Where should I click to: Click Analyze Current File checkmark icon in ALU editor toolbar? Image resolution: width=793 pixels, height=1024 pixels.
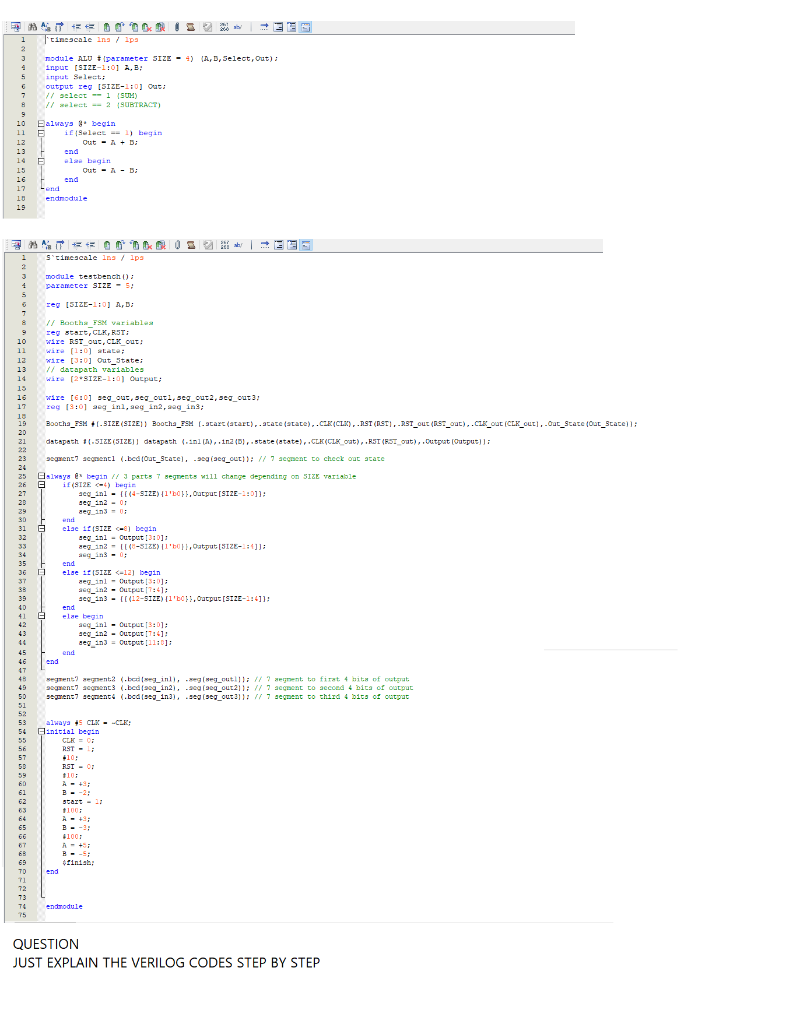coord(207,27)
